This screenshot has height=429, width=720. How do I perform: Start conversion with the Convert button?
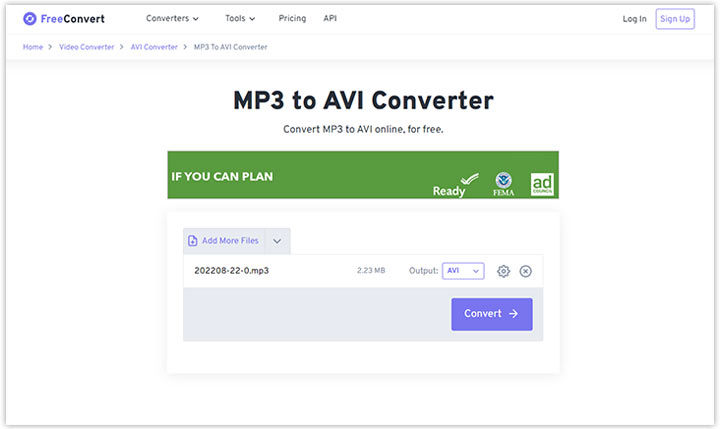(x=491, y=314)
